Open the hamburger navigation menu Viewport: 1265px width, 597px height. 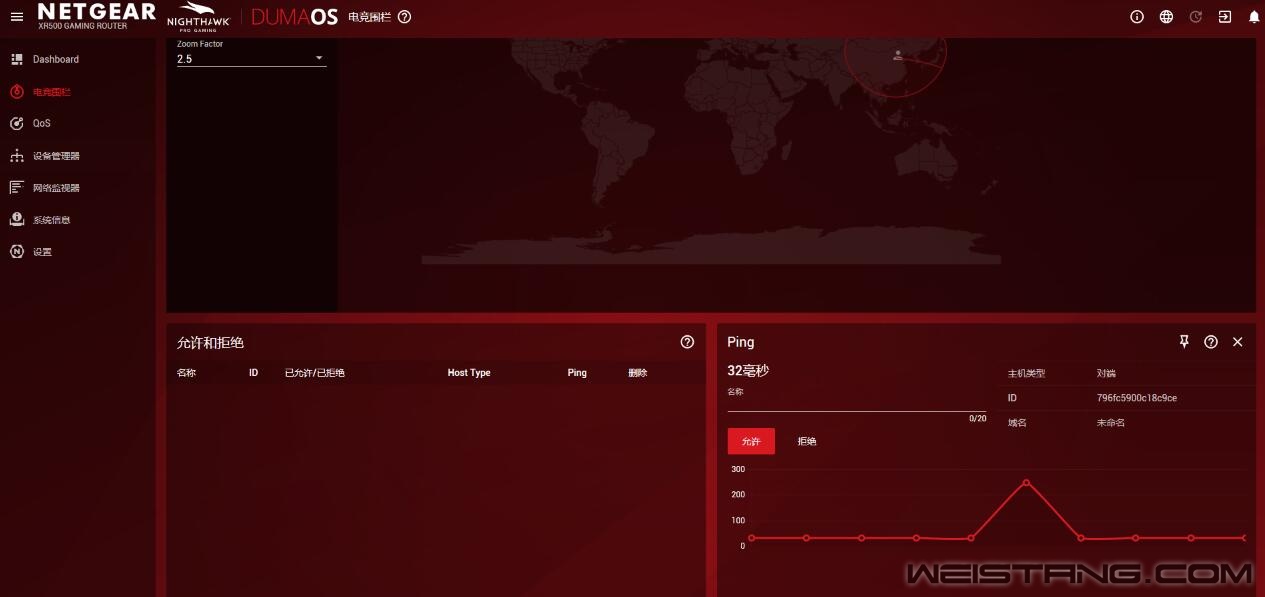click(16, 17)
